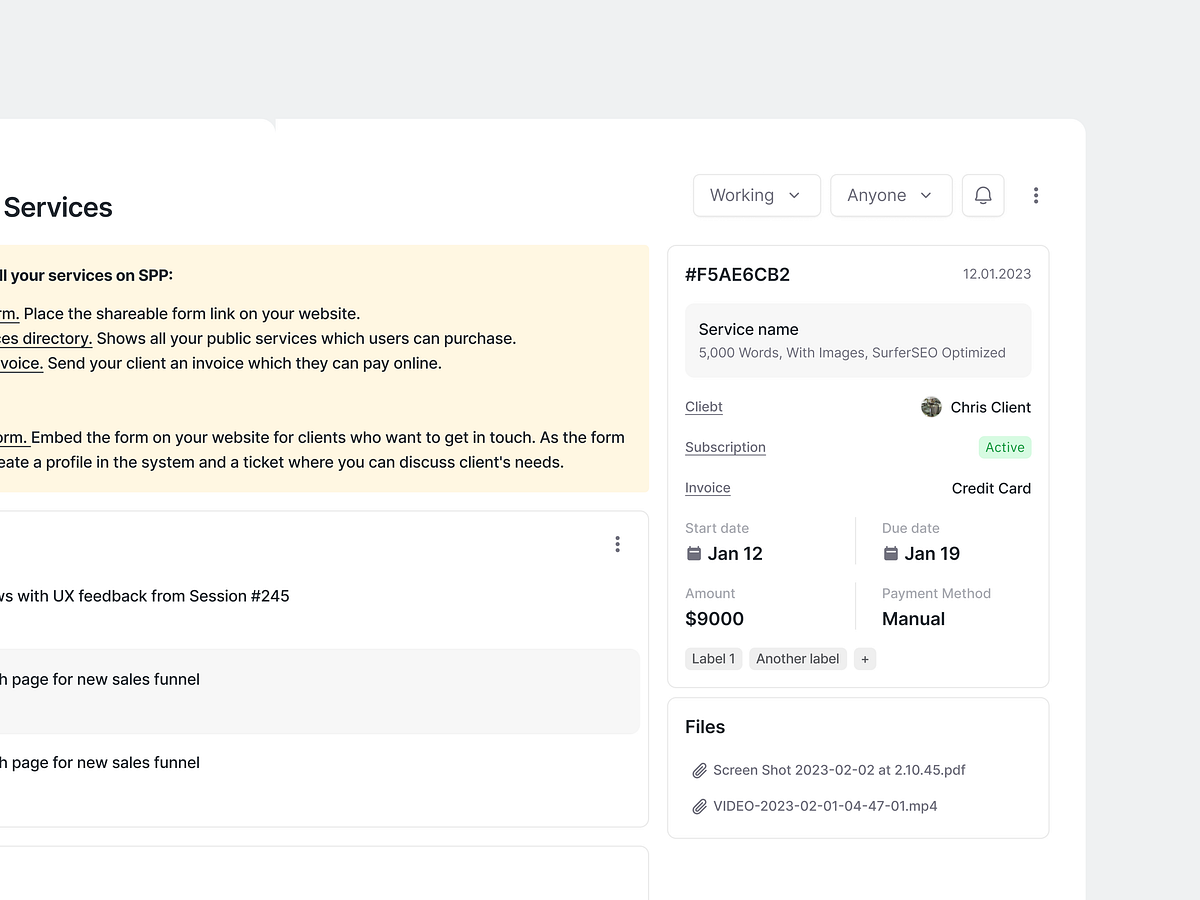
Task: Open the Working status dropdown
Action: point(756,195)
